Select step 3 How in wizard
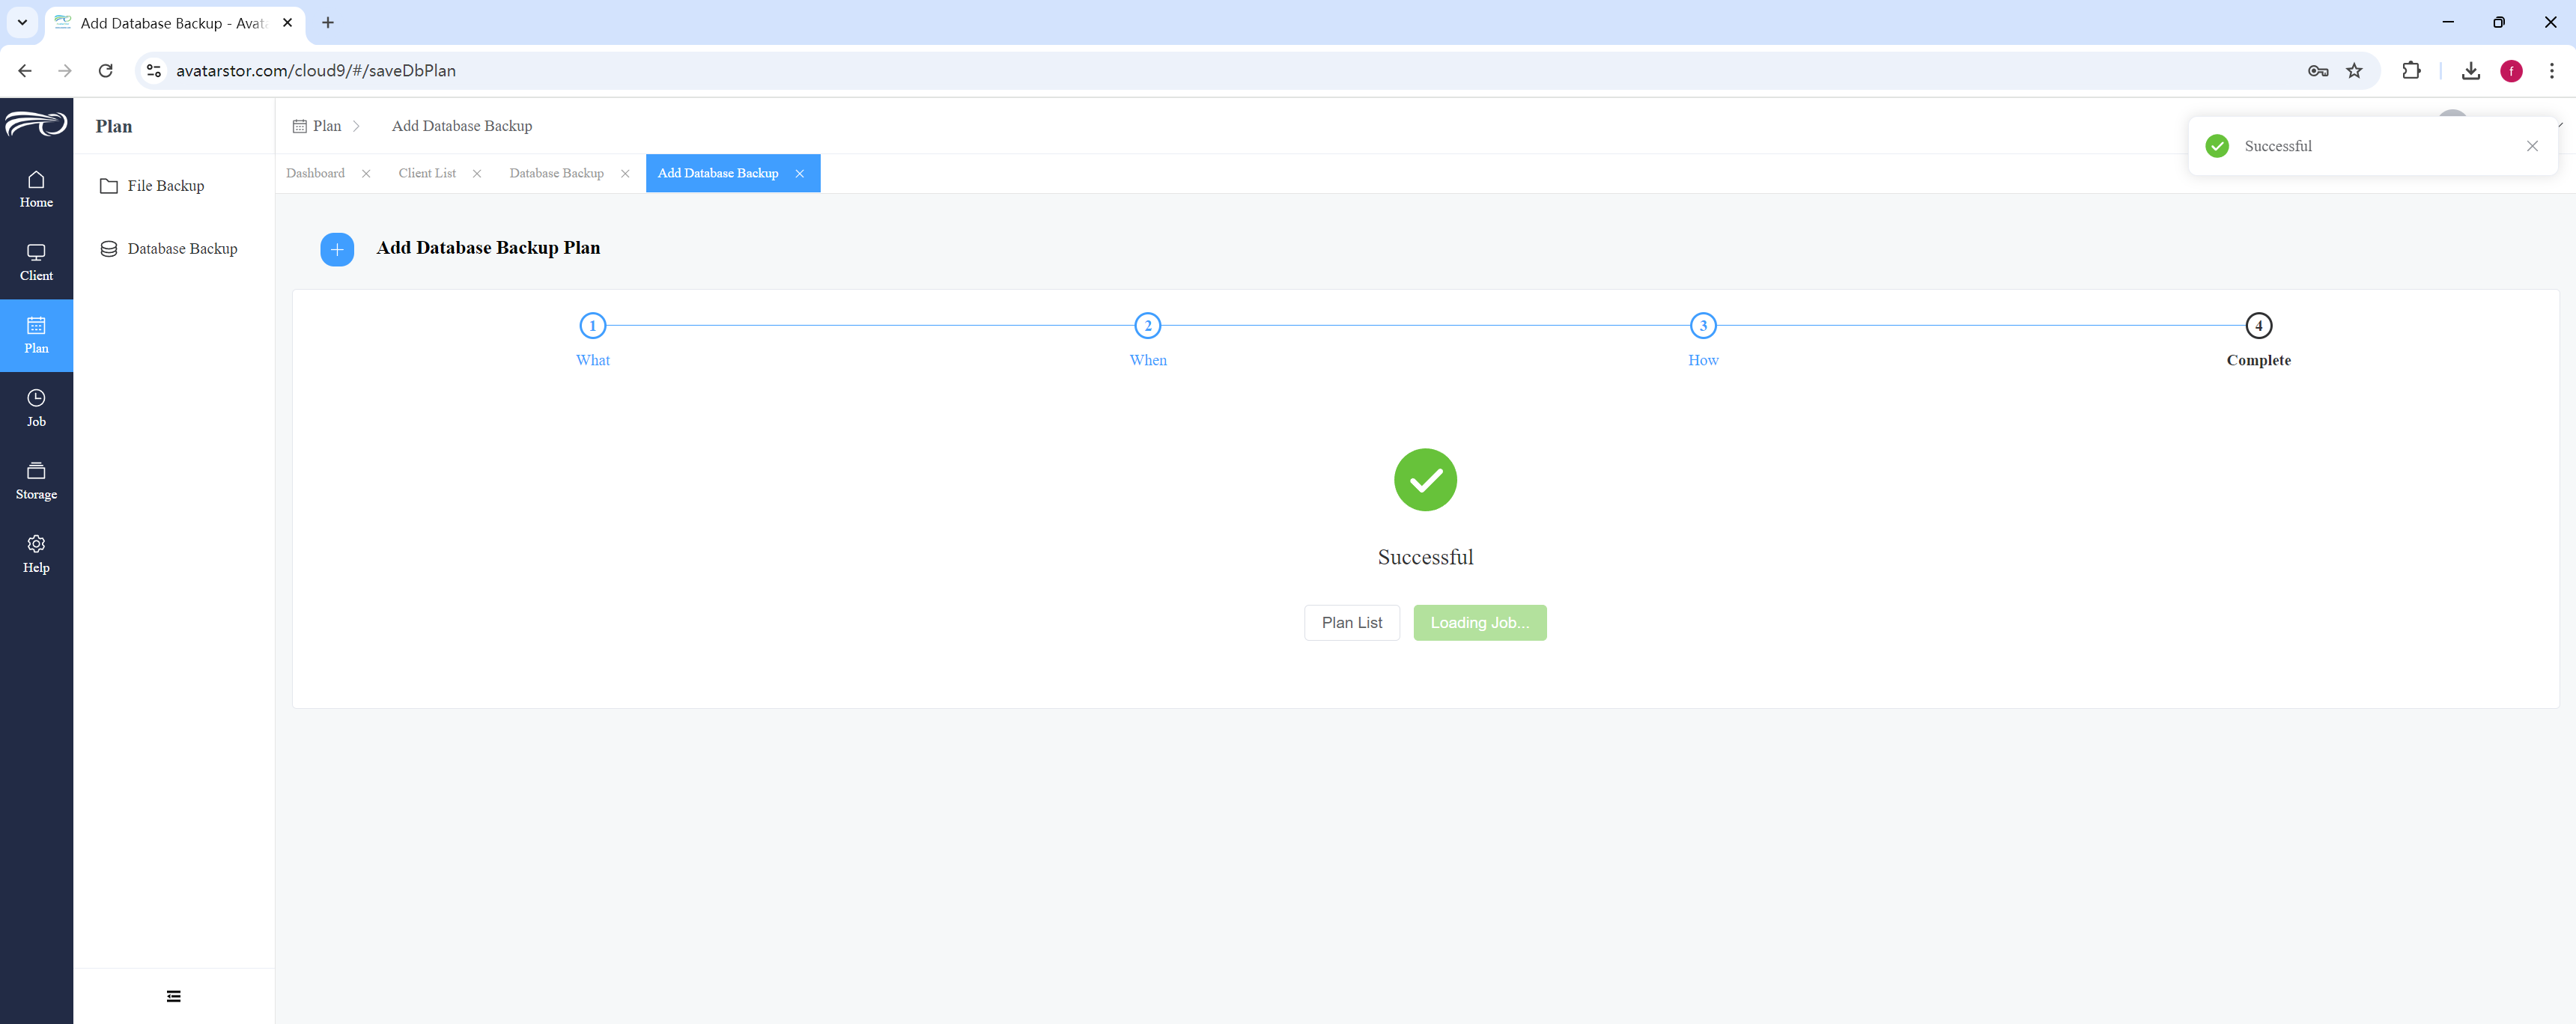Screen dimensions: 2576x1024 point(1703,339)
